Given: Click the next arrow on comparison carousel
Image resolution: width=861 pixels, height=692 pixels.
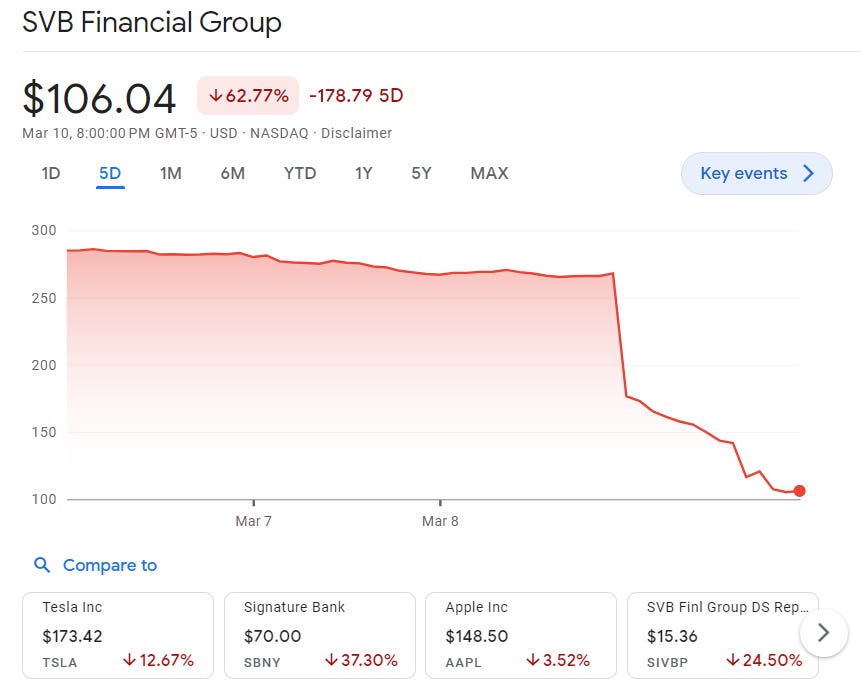Looking at the screenshot, I should tap(823, 632).
